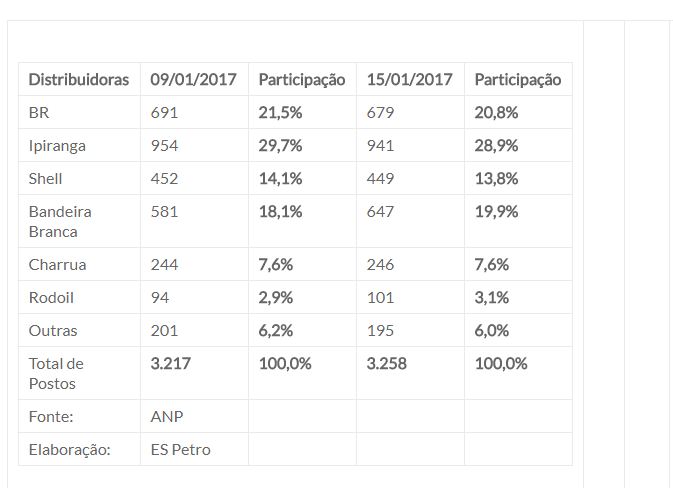Screen dimensions: 673x488
Task: Select the 3.217 total value
Action: pyautogui.click(x=170, y=364)
